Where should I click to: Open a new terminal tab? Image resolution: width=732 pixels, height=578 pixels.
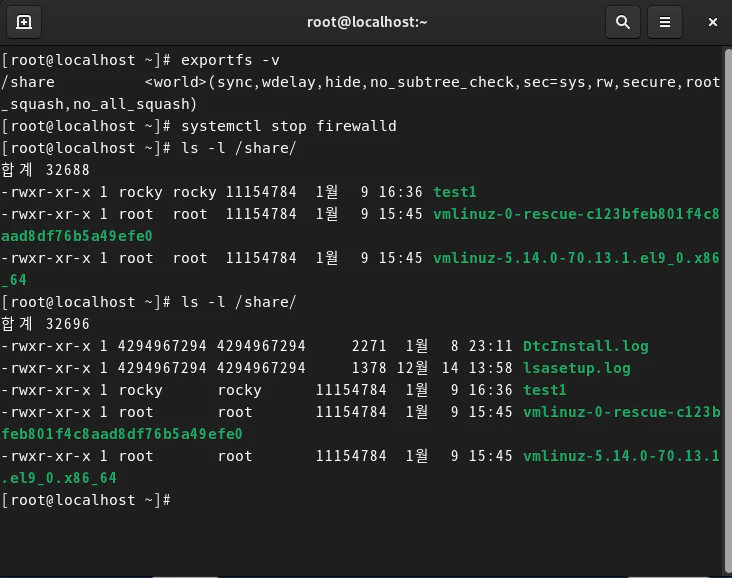pos(24,22)
